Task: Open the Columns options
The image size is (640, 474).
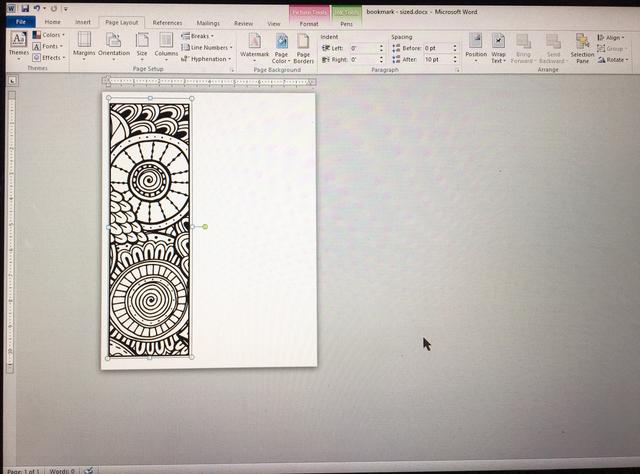Action: 166,46
